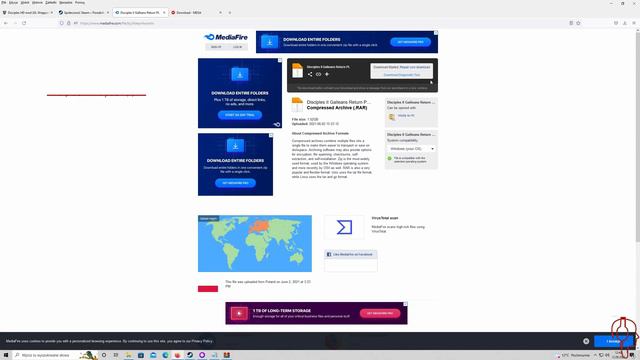Click the browser address bar URL
The height and width of the screenshot is (360, 640).
(x=117, y=23)
